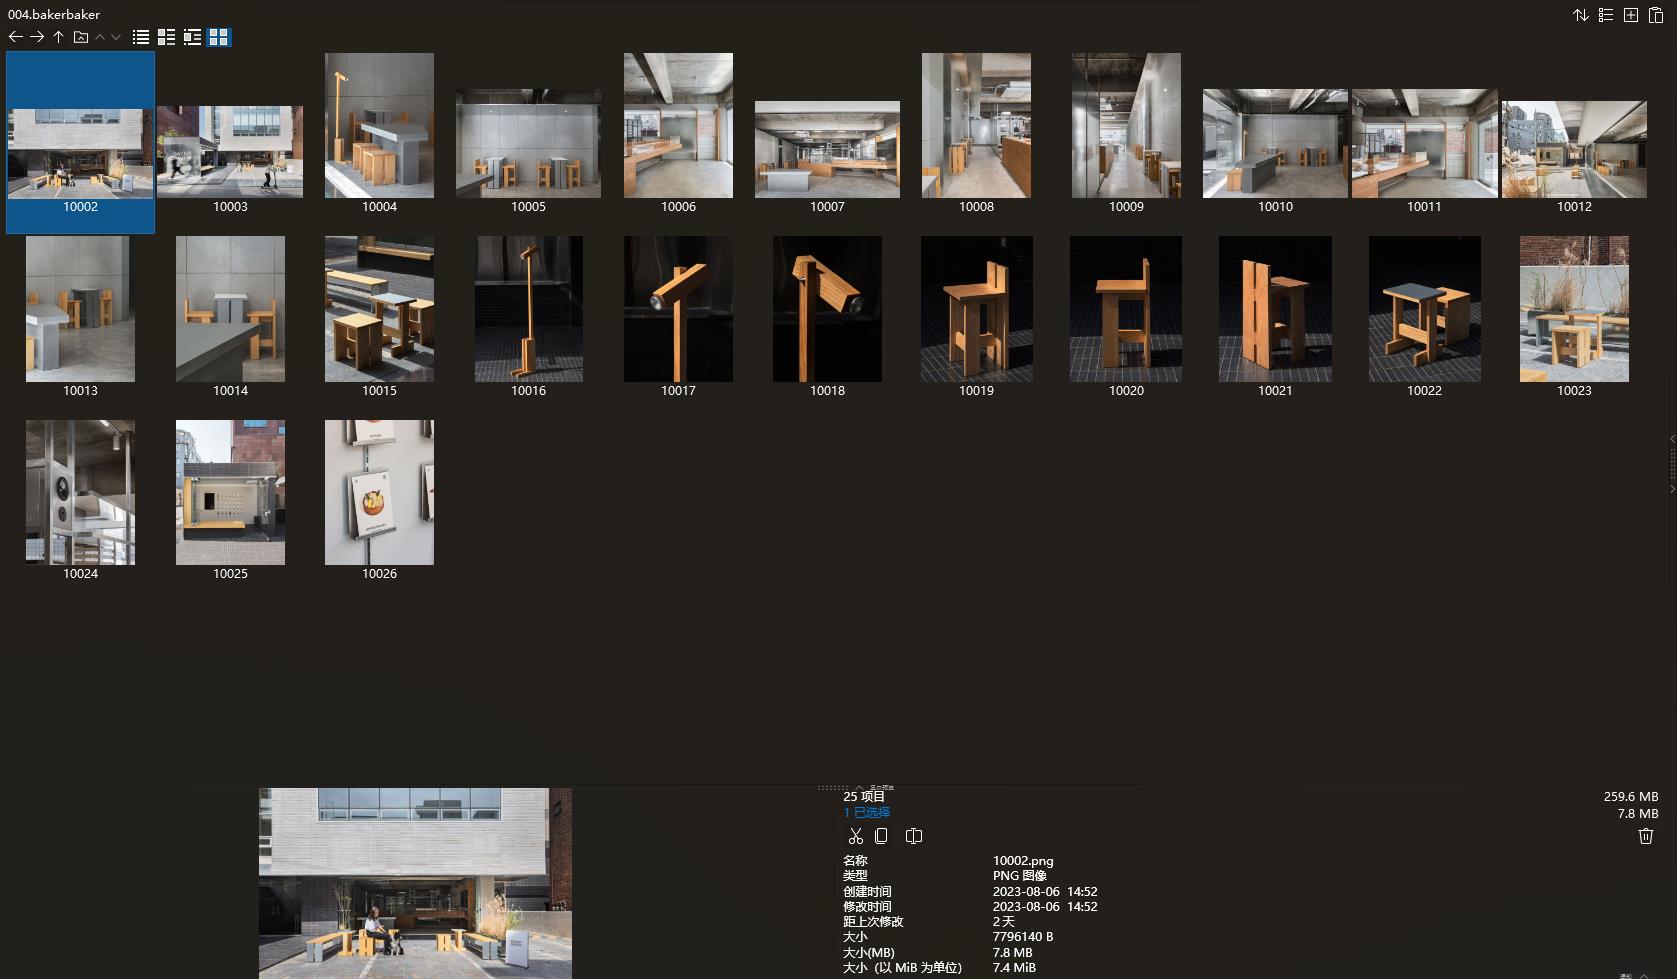Activate the large grid thumbnail view
Viewport: 1677px width, 979px height.
click(219, 37)
